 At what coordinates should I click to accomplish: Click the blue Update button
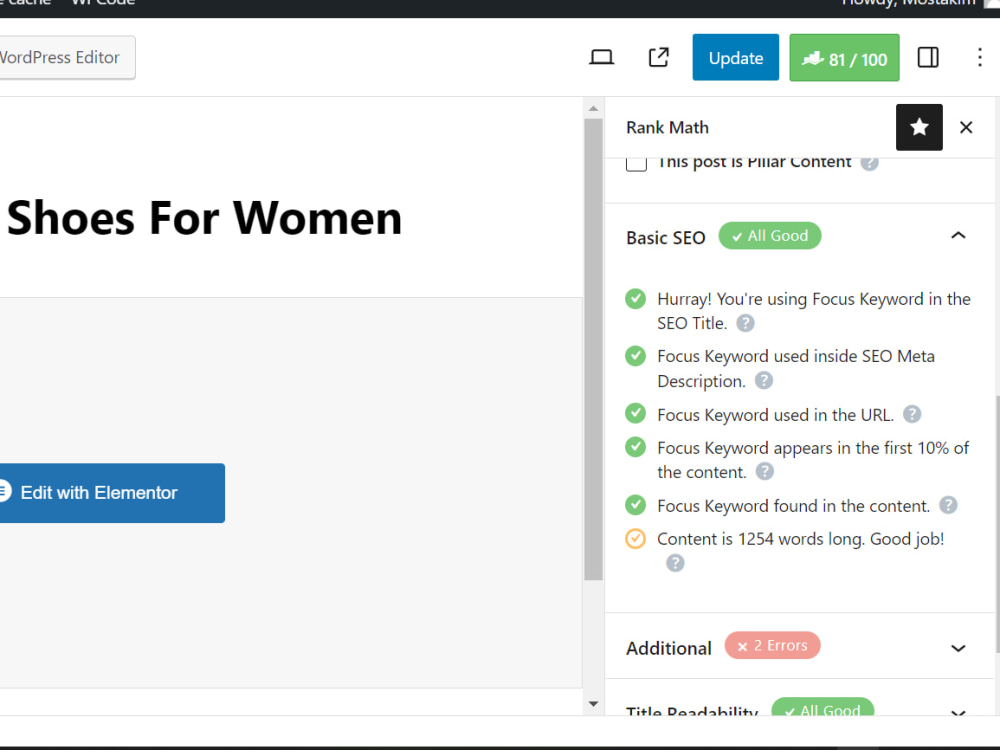pyautogui.click(x=735, y=57)
